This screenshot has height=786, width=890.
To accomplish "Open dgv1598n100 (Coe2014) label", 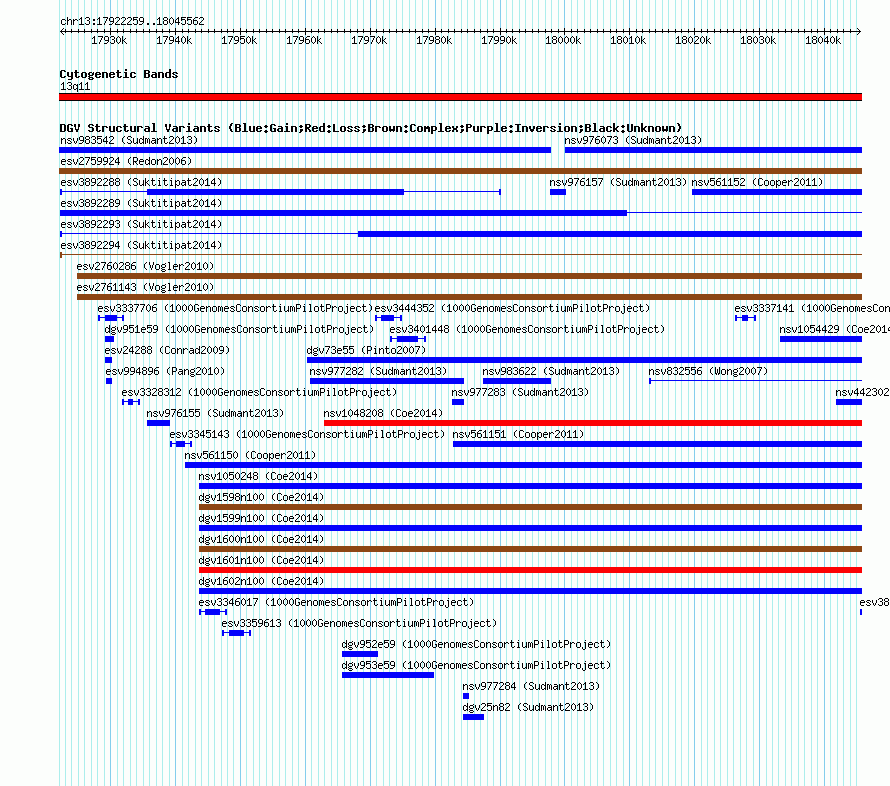I will [261, 497].
